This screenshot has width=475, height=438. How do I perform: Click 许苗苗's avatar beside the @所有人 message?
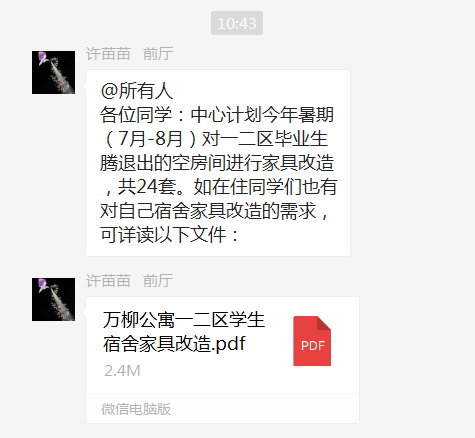[x=53, y=72]
